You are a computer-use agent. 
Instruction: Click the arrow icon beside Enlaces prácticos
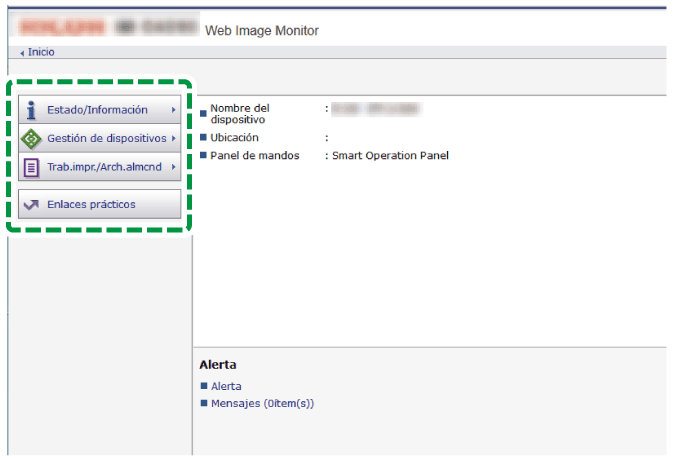(31, 205)
